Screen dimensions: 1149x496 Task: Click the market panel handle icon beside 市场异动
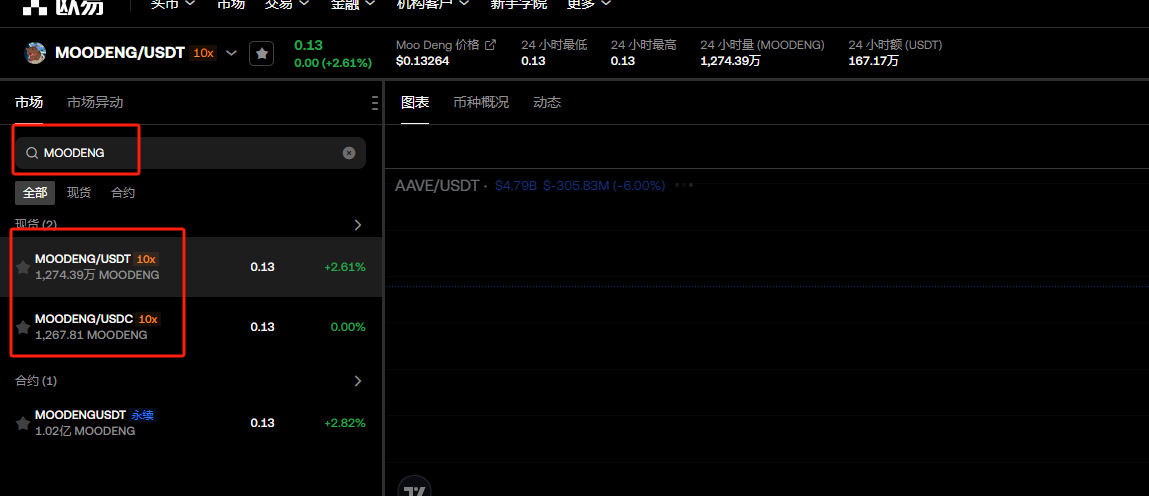coord(375,103)
